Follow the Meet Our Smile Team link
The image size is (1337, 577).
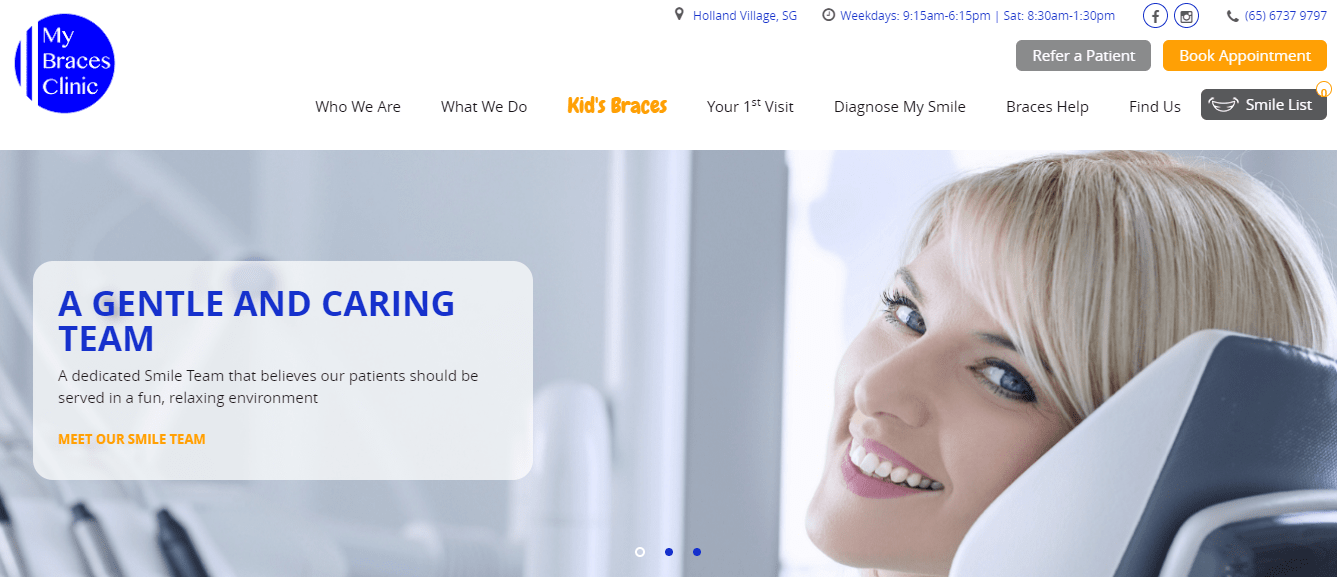coord(132,439)
